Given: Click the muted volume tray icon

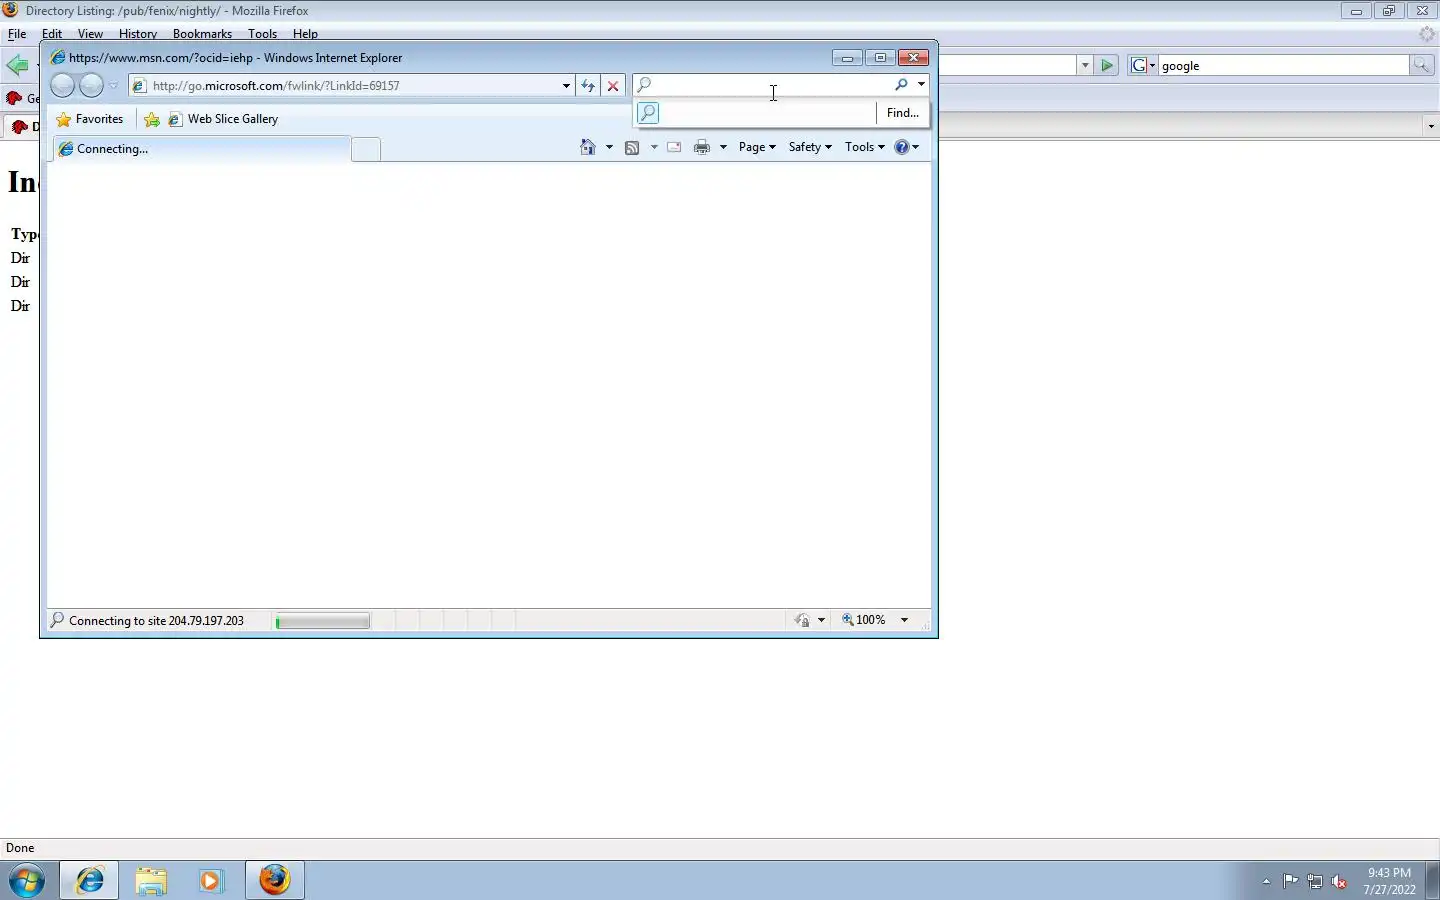Looking at the screenshot, I should [1339, 881].
